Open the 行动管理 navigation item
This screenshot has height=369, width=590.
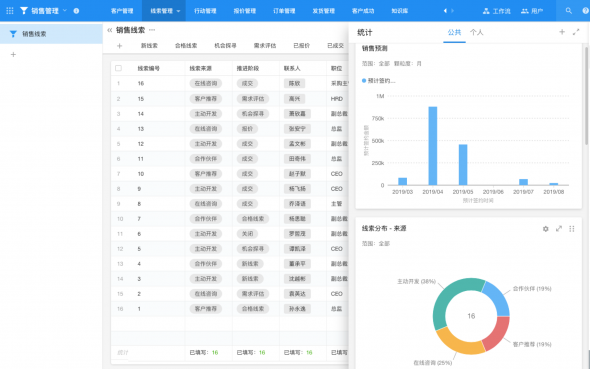[x=205, y=11]
